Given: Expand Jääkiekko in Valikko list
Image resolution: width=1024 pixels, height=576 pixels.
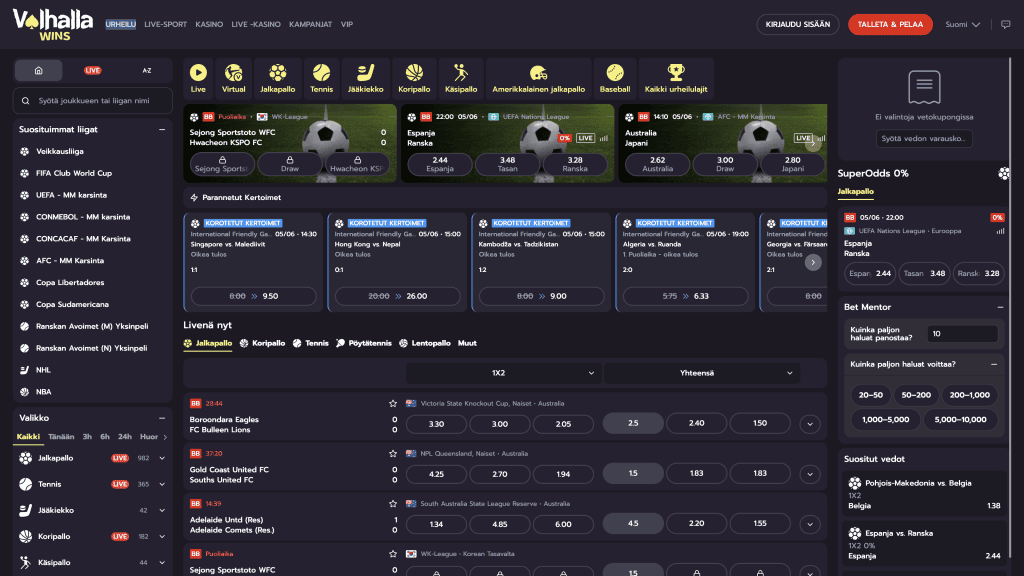Looking at the screenshot, I should click(x=162, y=511).
